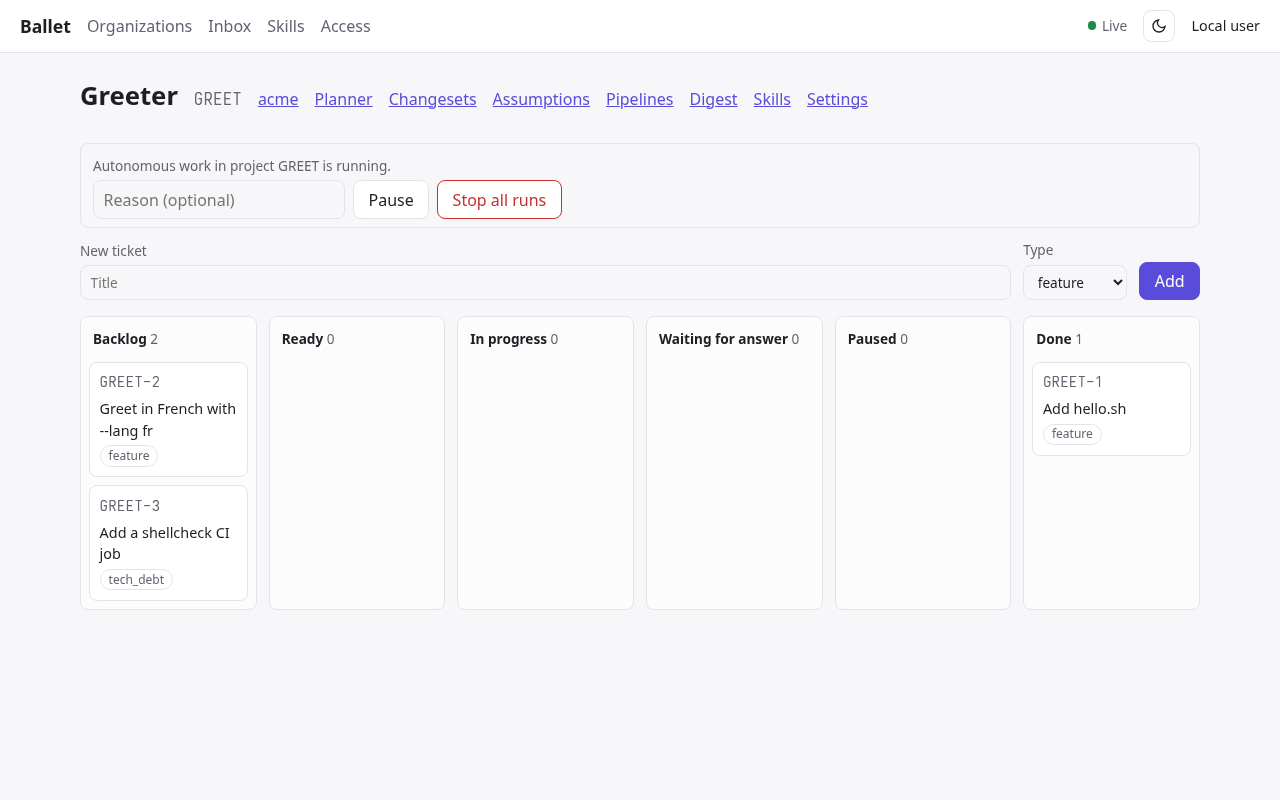Screen dimensions: 1280x800
Task: Click the Local user account label
Action: pos(1225,26)
